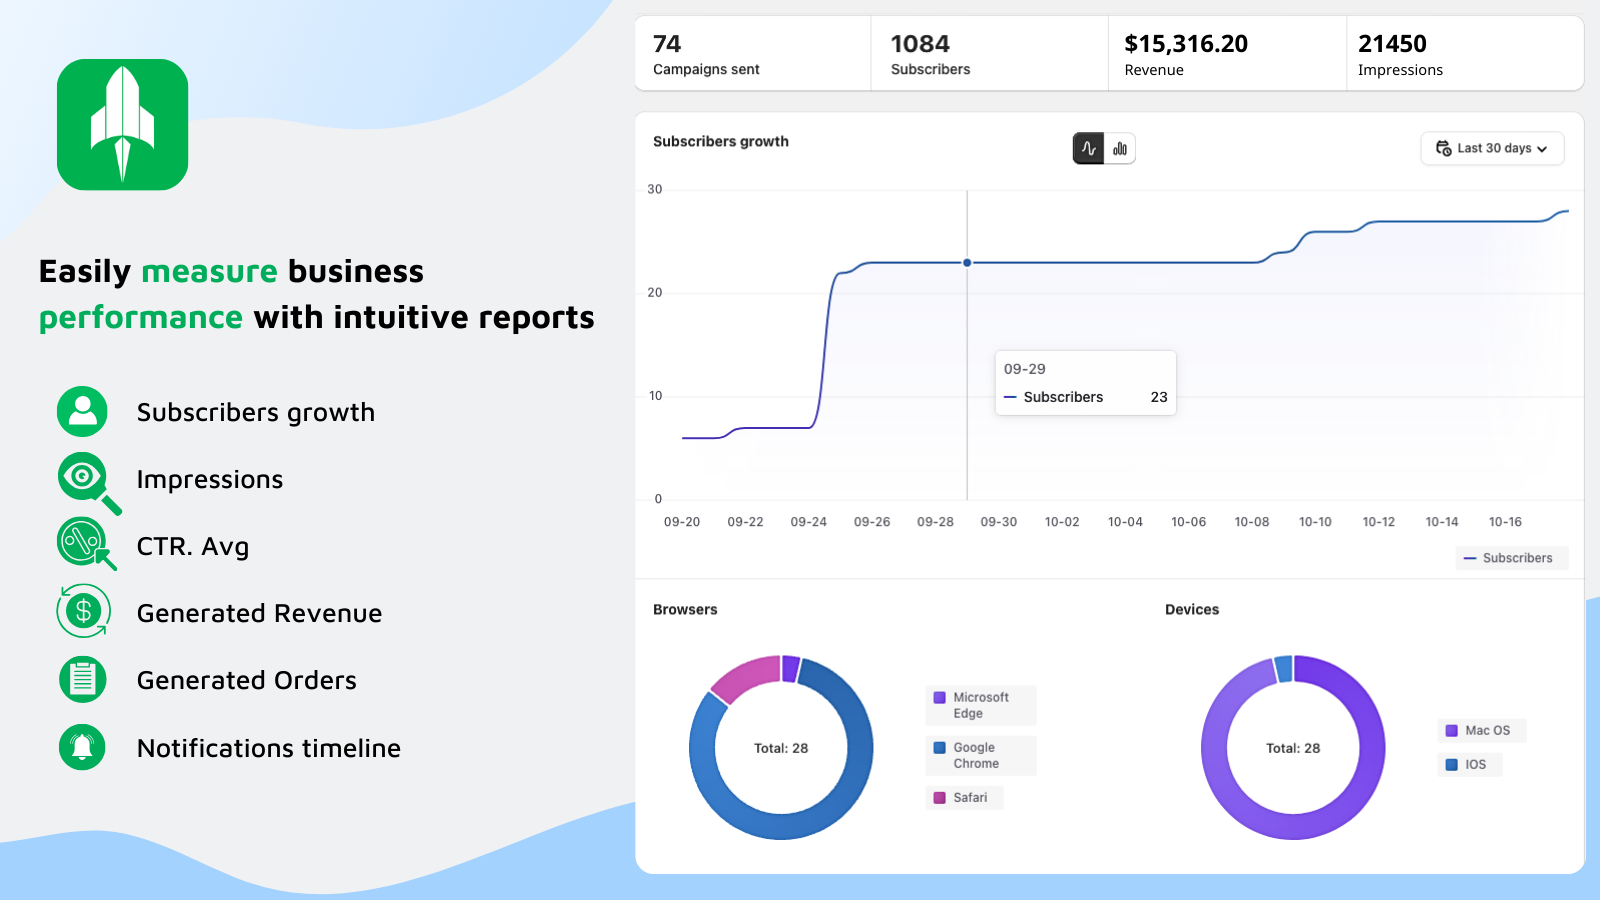Click the 'CTR. Avg' feature label
This screenshot has width=1600, height=900.
tap(193, 546)
